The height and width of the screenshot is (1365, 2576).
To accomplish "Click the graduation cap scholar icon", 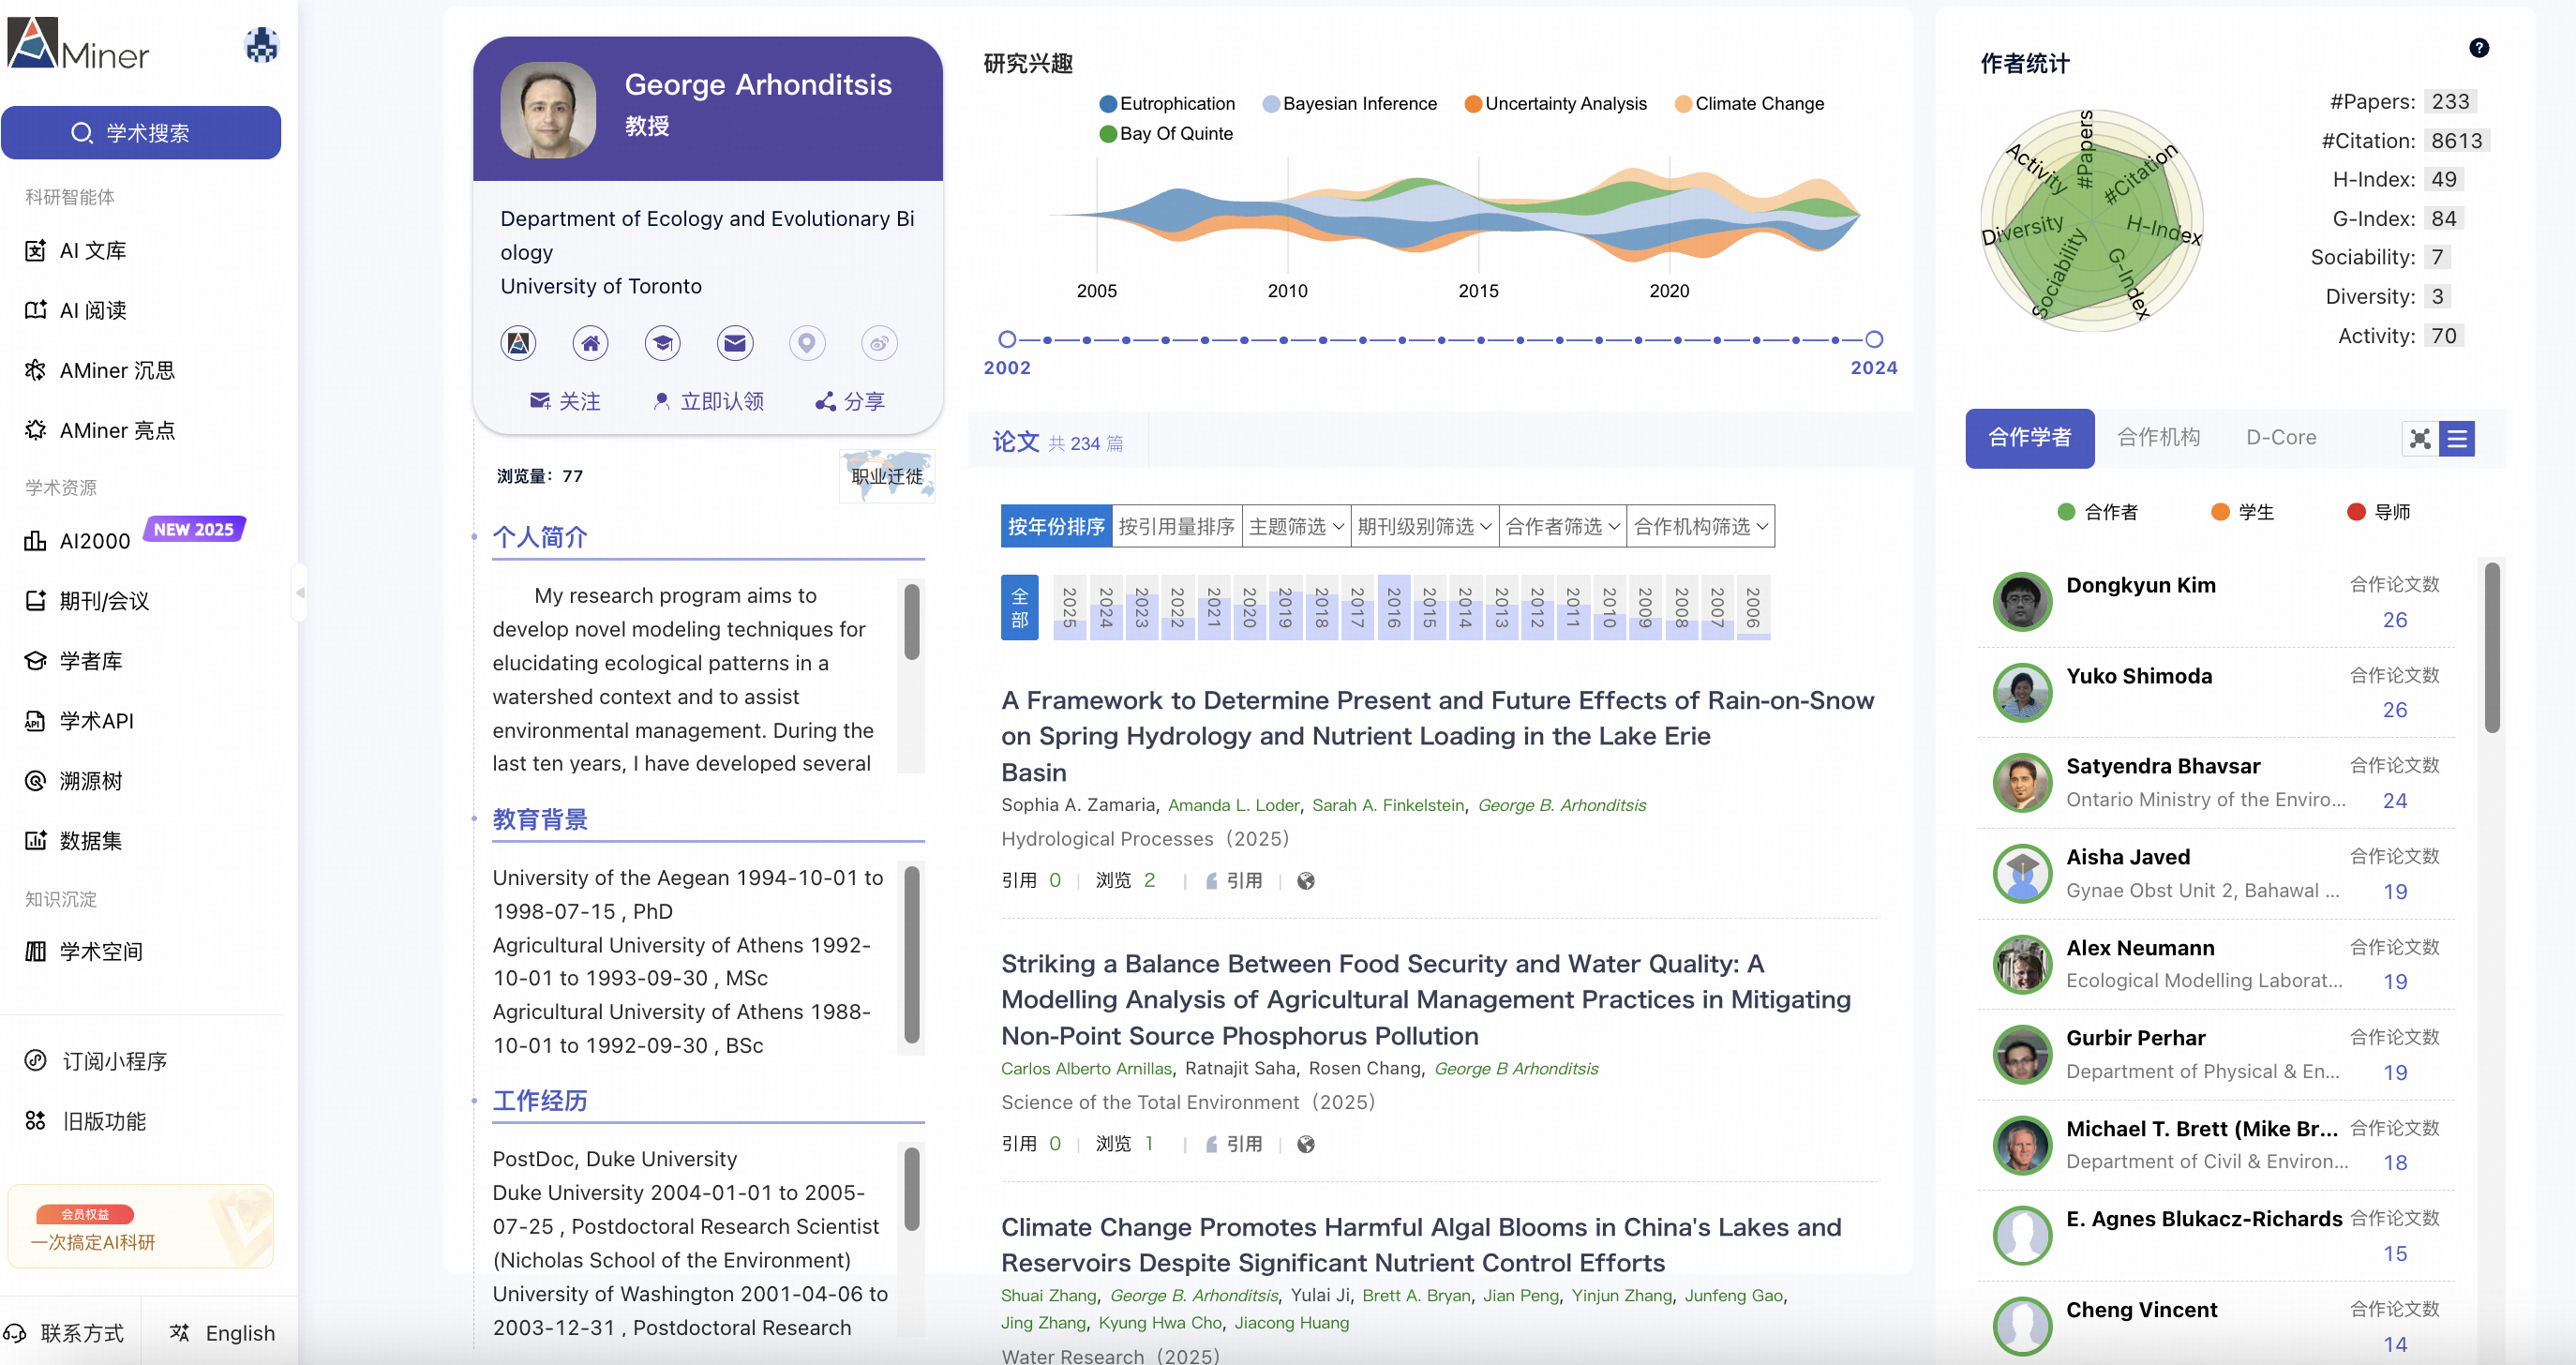I will [662, 343].
